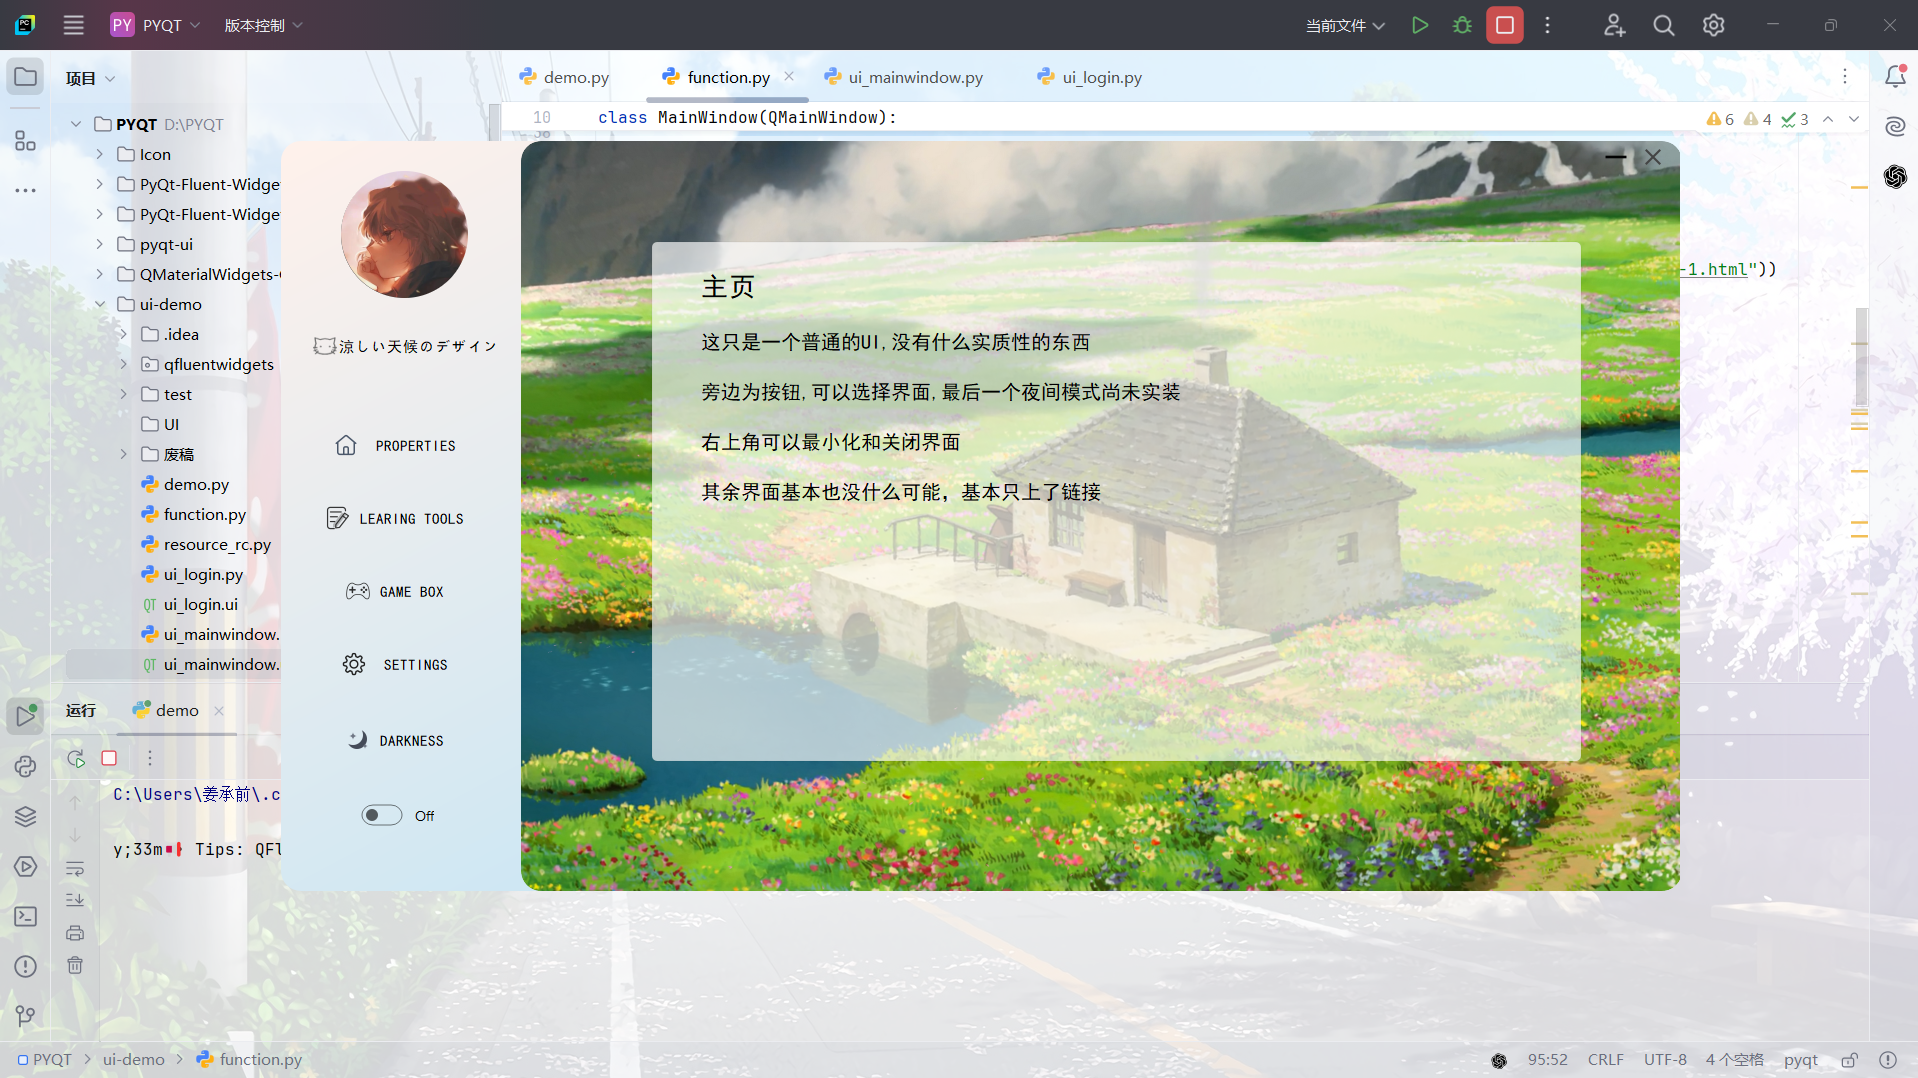This screenshot has height=1078, width=1918.
Task: Open IDE settings gear icon
Action: click(x=1713, y=25)
